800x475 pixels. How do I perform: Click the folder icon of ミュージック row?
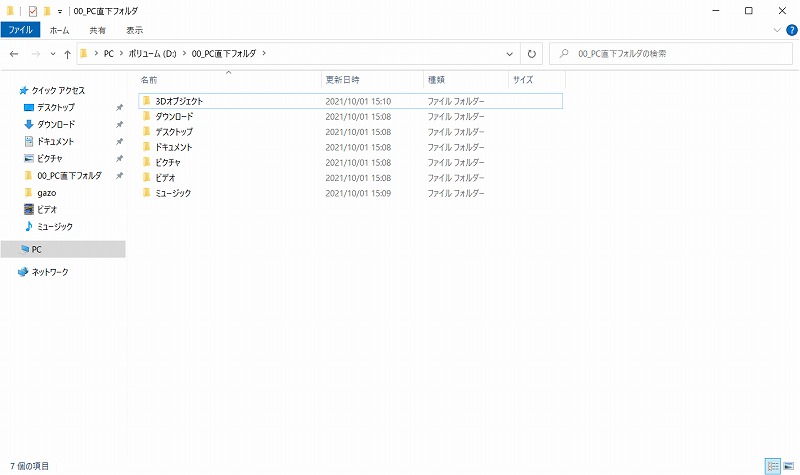147,193
